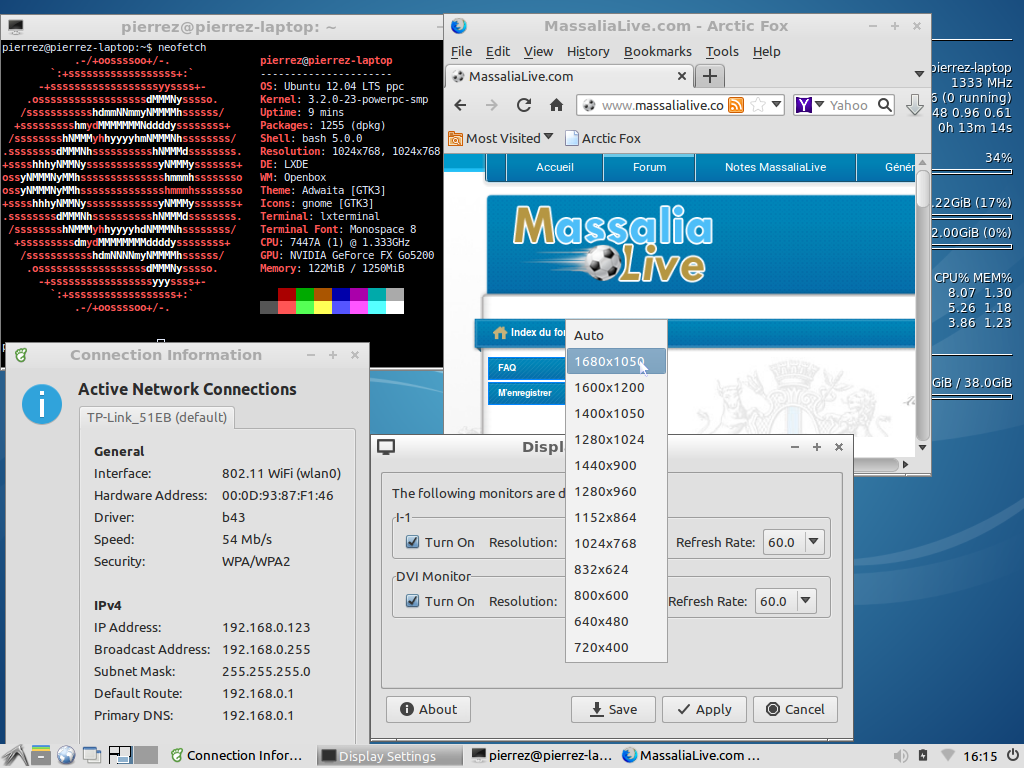Click the power logout icon in panel
The image size is (1024, 768).
pos(1012,756)
